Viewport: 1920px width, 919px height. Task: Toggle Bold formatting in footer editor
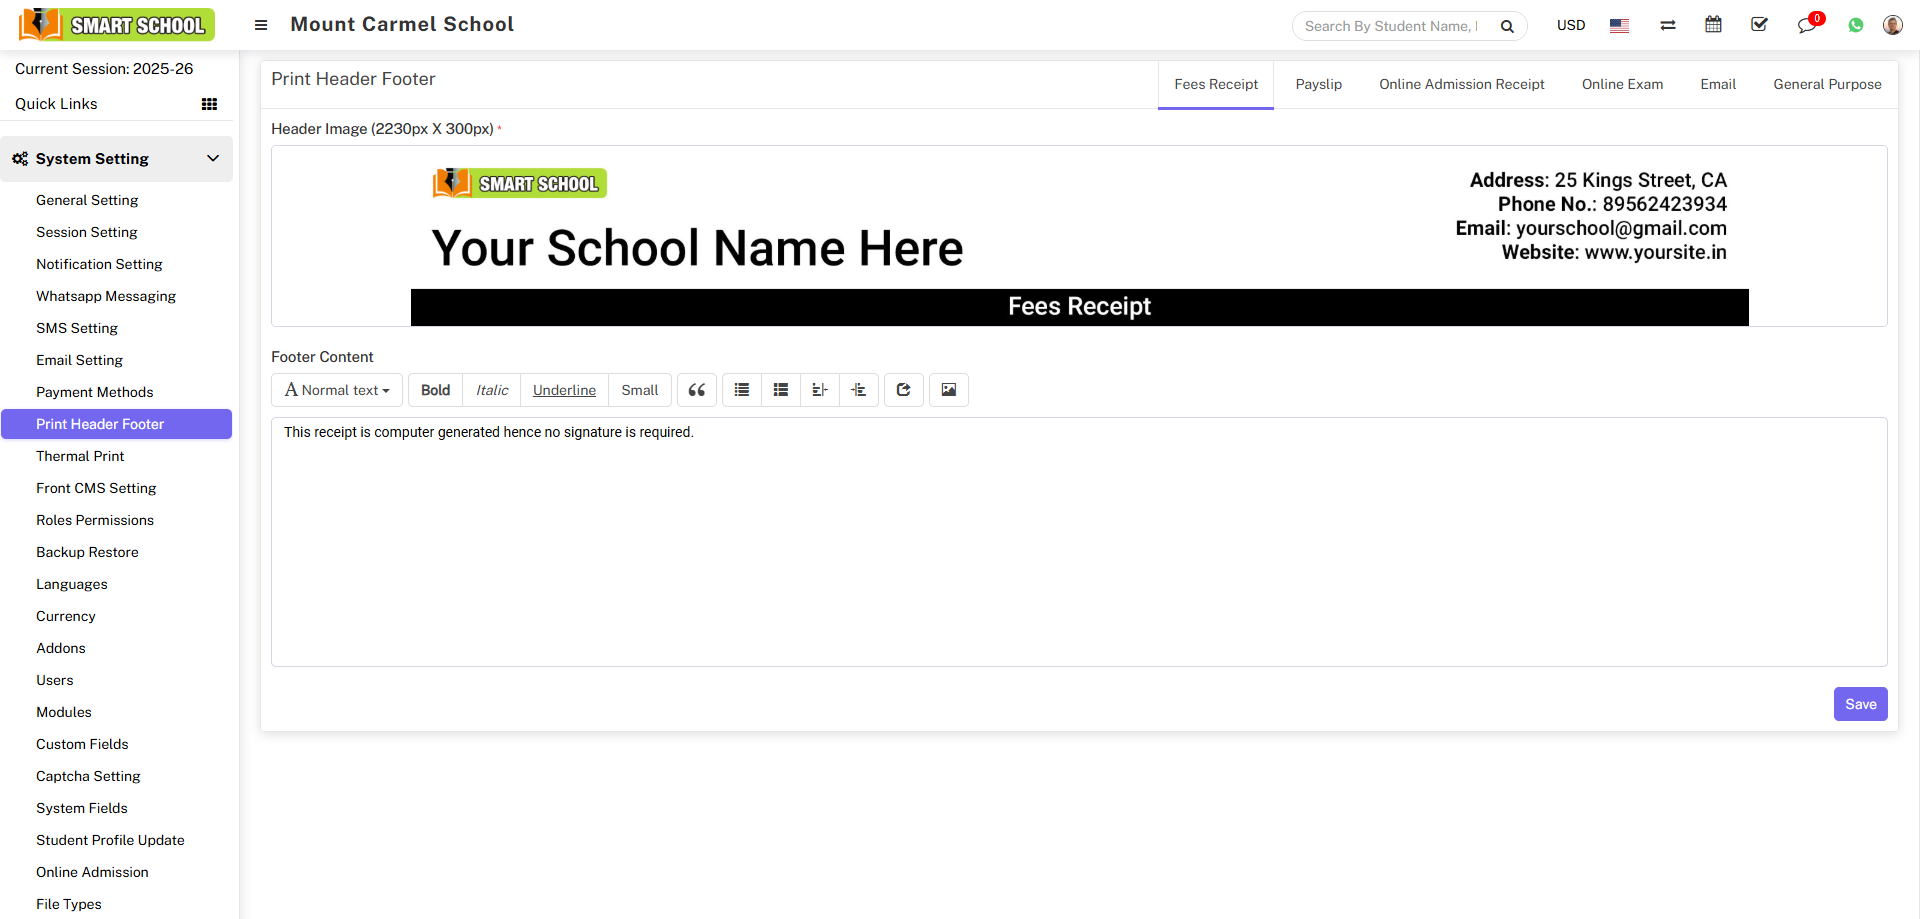point(435,390)
